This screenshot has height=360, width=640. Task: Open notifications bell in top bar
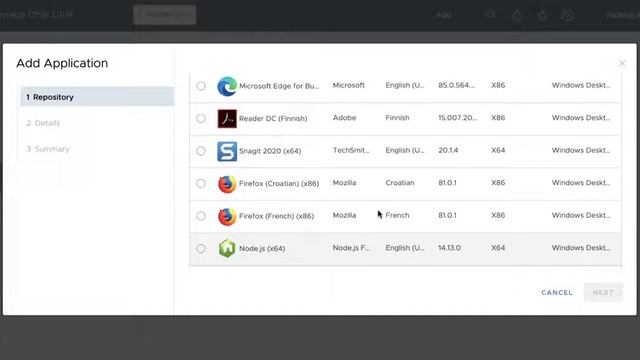pos(516,15)
